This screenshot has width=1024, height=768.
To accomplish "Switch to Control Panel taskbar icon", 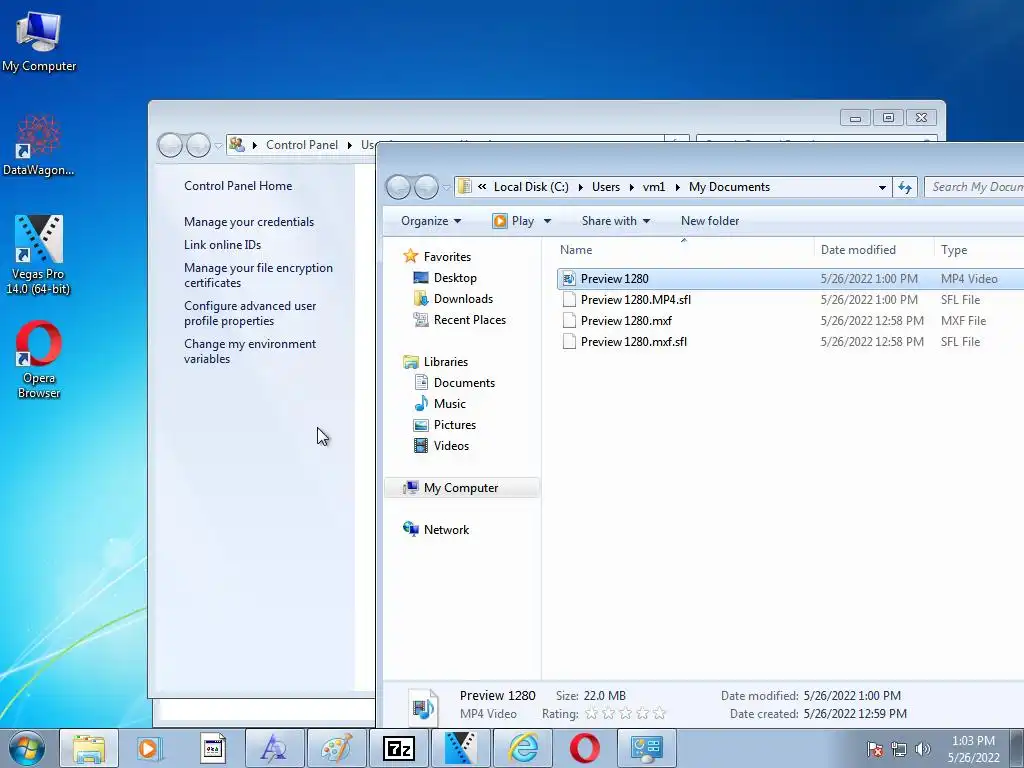I will pyautogui.click(x=647, y=748).
